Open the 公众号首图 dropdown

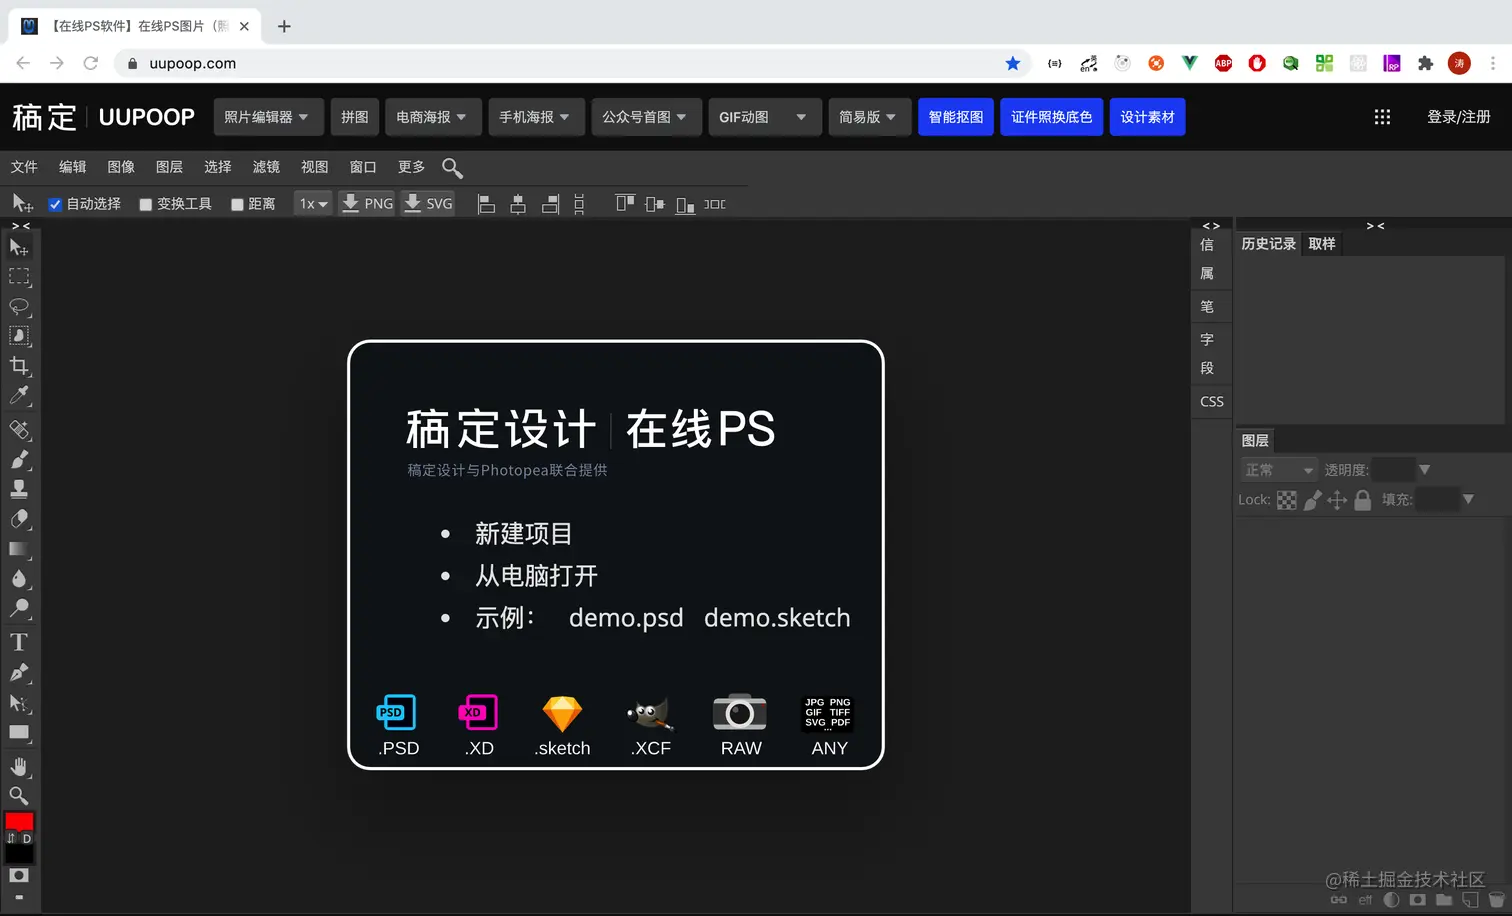646,117
